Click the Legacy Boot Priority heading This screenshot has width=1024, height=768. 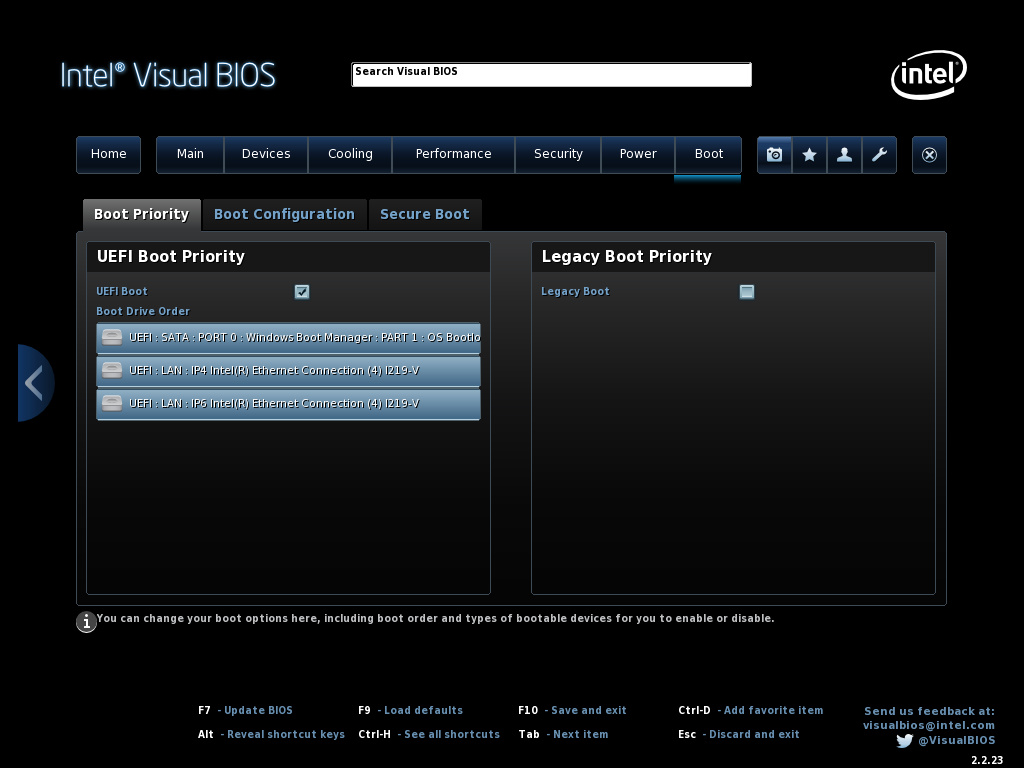click(x=626, y=256)
